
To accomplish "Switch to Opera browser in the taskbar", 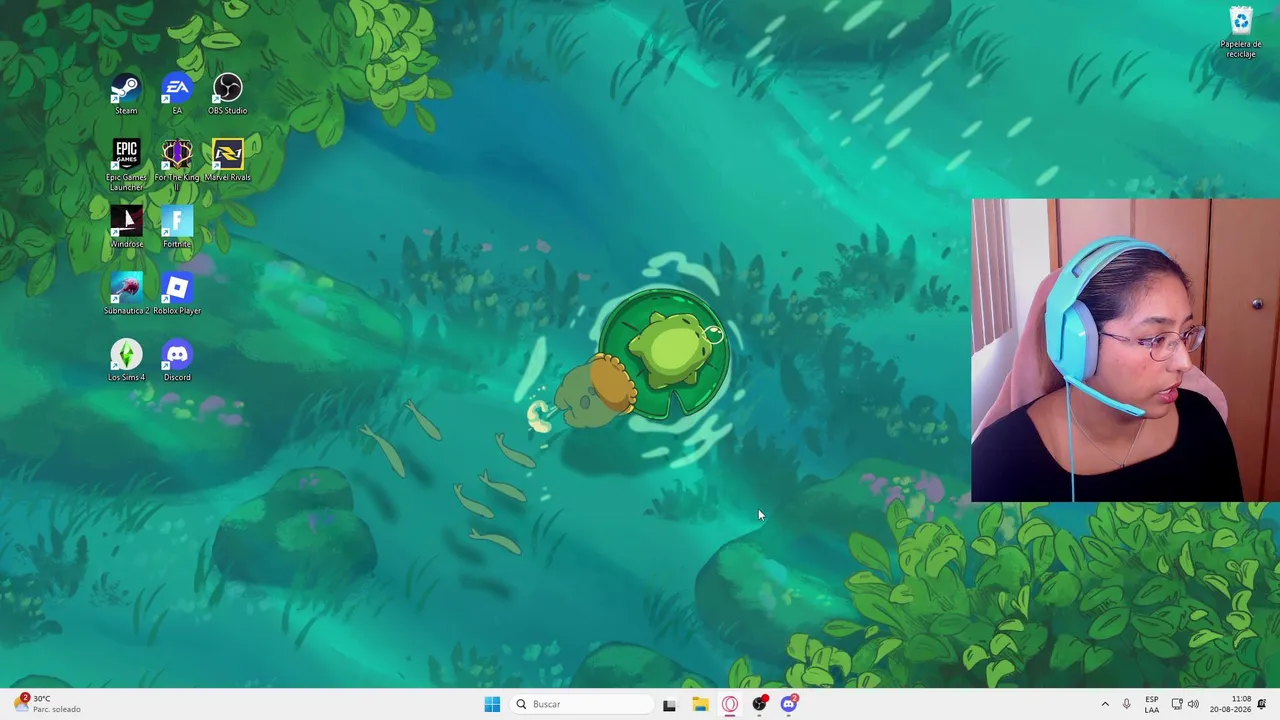I will (730, 704).
